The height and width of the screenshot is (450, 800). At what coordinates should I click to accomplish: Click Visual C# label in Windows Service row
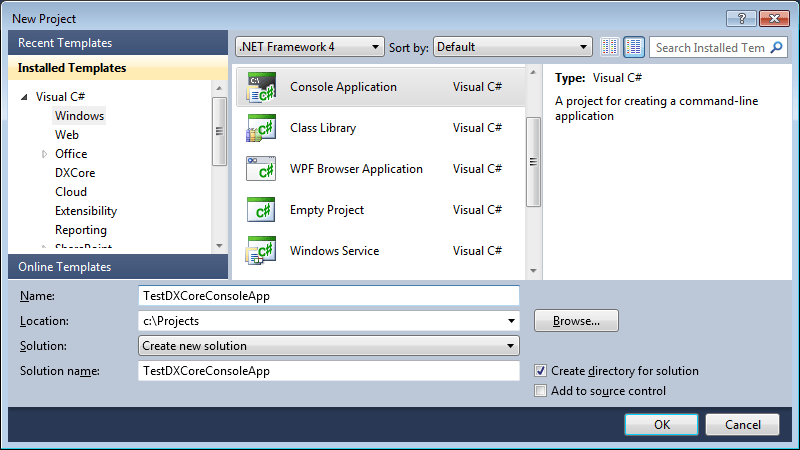(477, 251)
